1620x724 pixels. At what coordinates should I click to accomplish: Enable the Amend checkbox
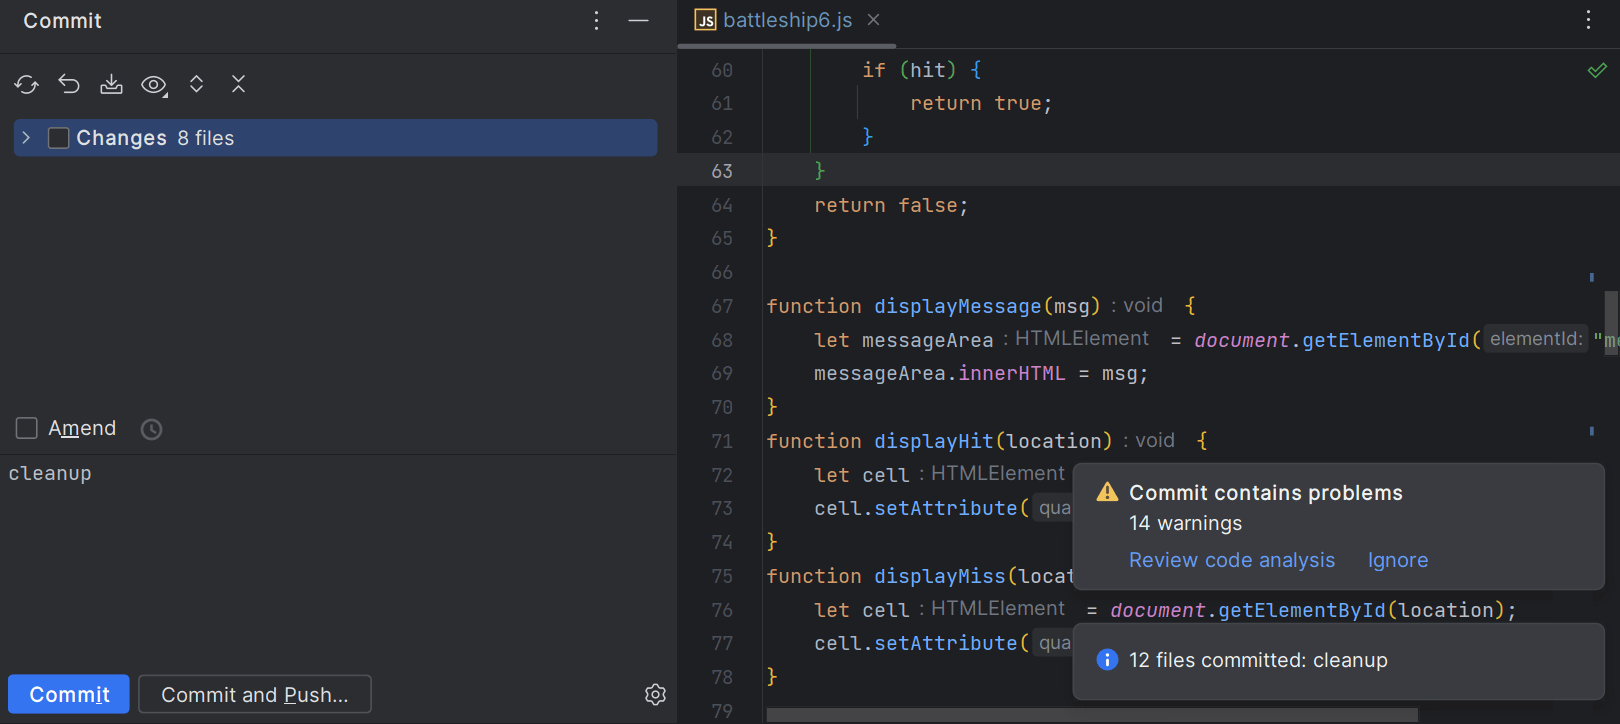click(27, 429)
